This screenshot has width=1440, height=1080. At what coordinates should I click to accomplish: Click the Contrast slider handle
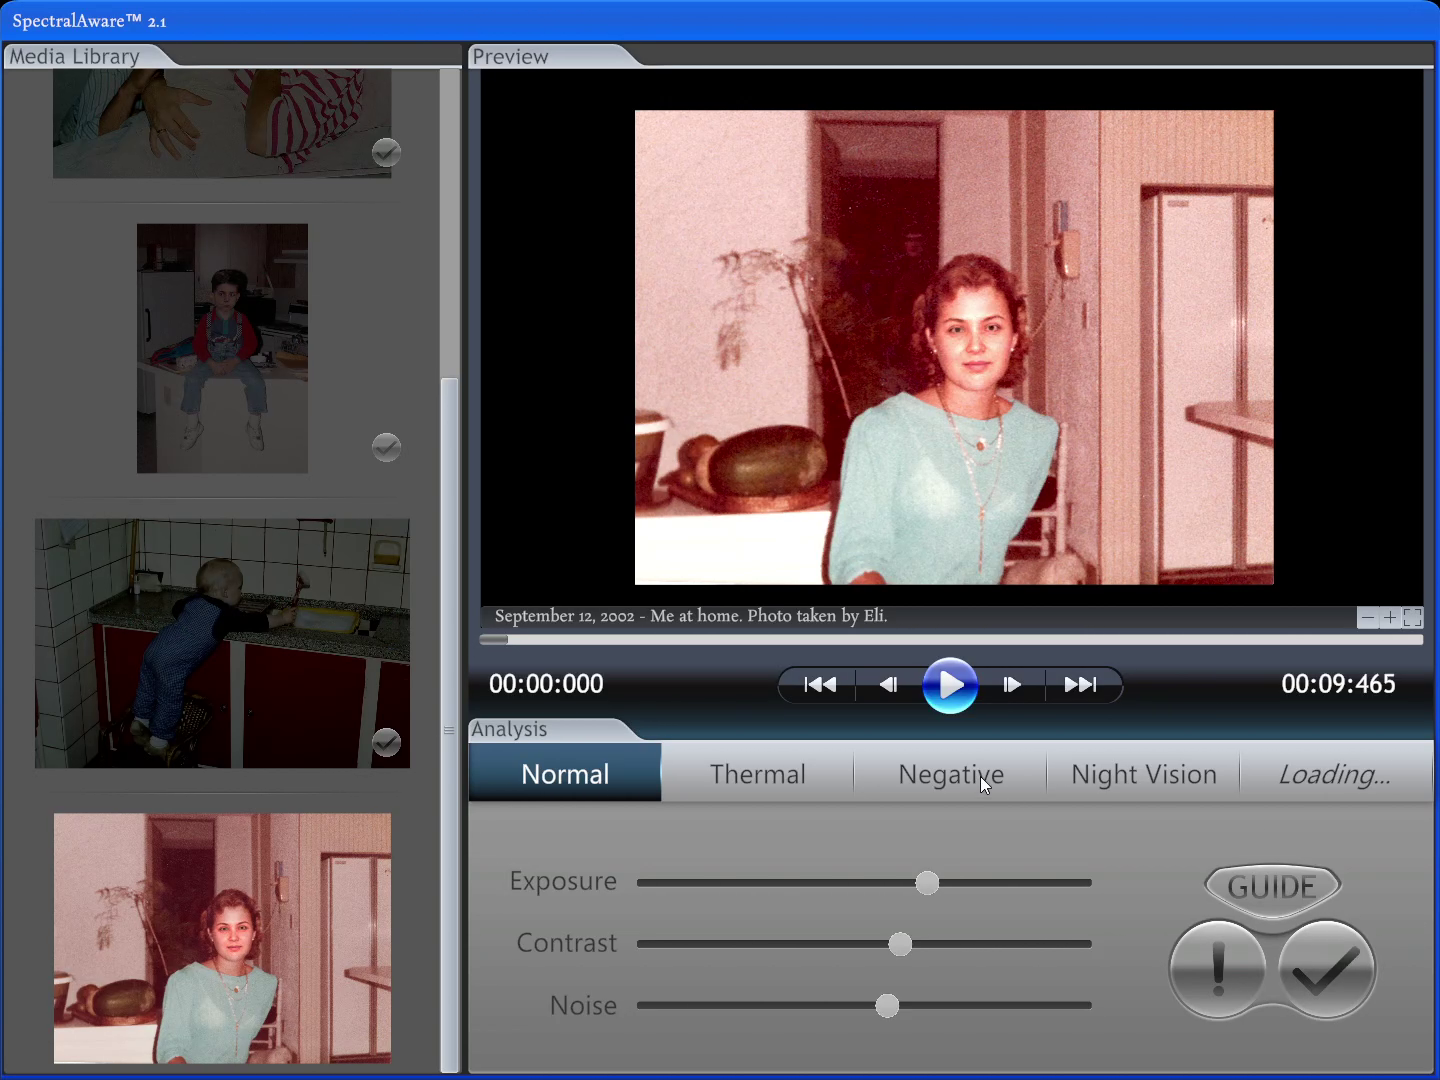pos(900,944)
